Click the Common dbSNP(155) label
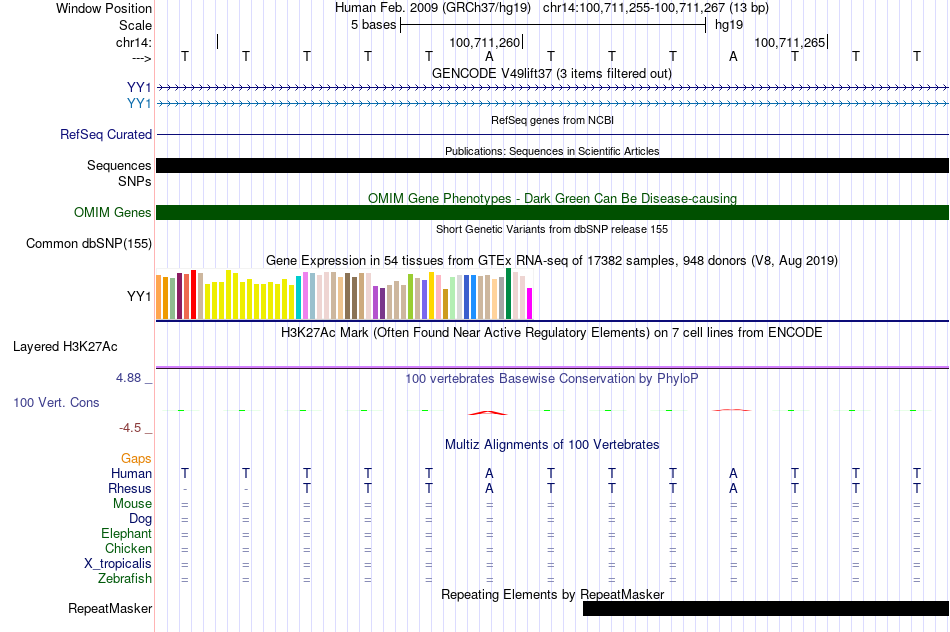This screenshot has height=632, width=950. click(x=89, y=244)
